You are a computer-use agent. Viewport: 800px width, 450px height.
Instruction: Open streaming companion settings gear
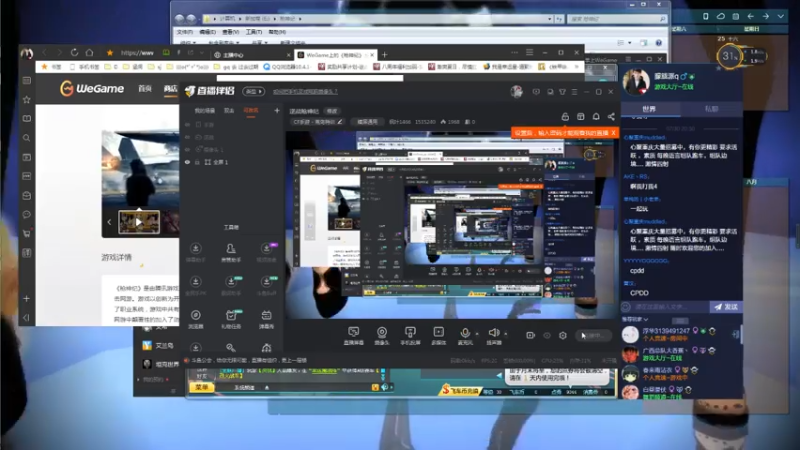pos(563,335)
